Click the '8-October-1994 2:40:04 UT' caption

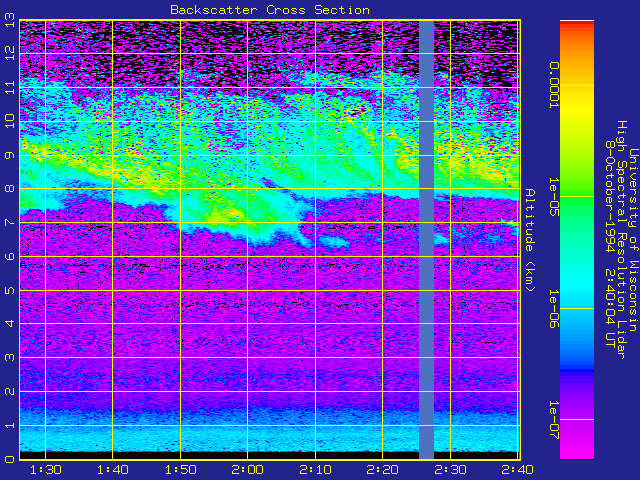610,244
